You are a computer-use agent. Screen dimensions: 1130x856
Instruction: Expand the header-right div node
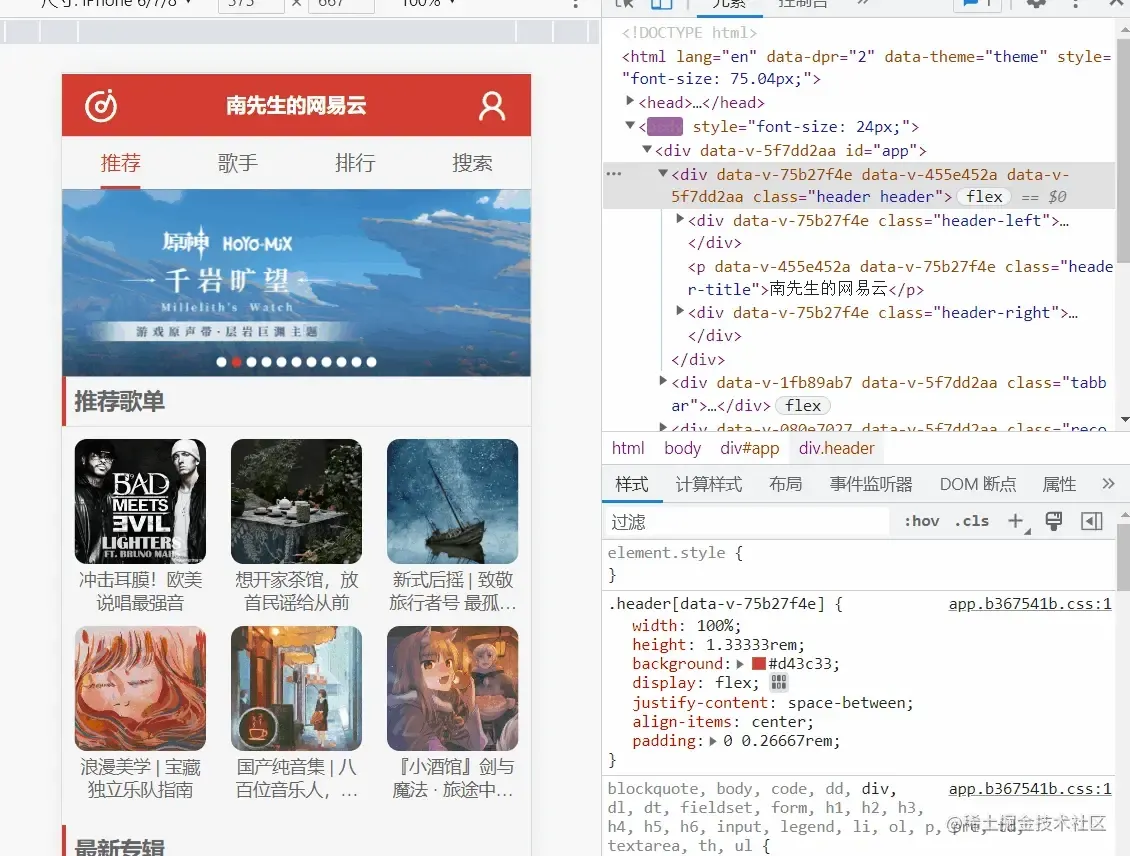coord(680,311)
